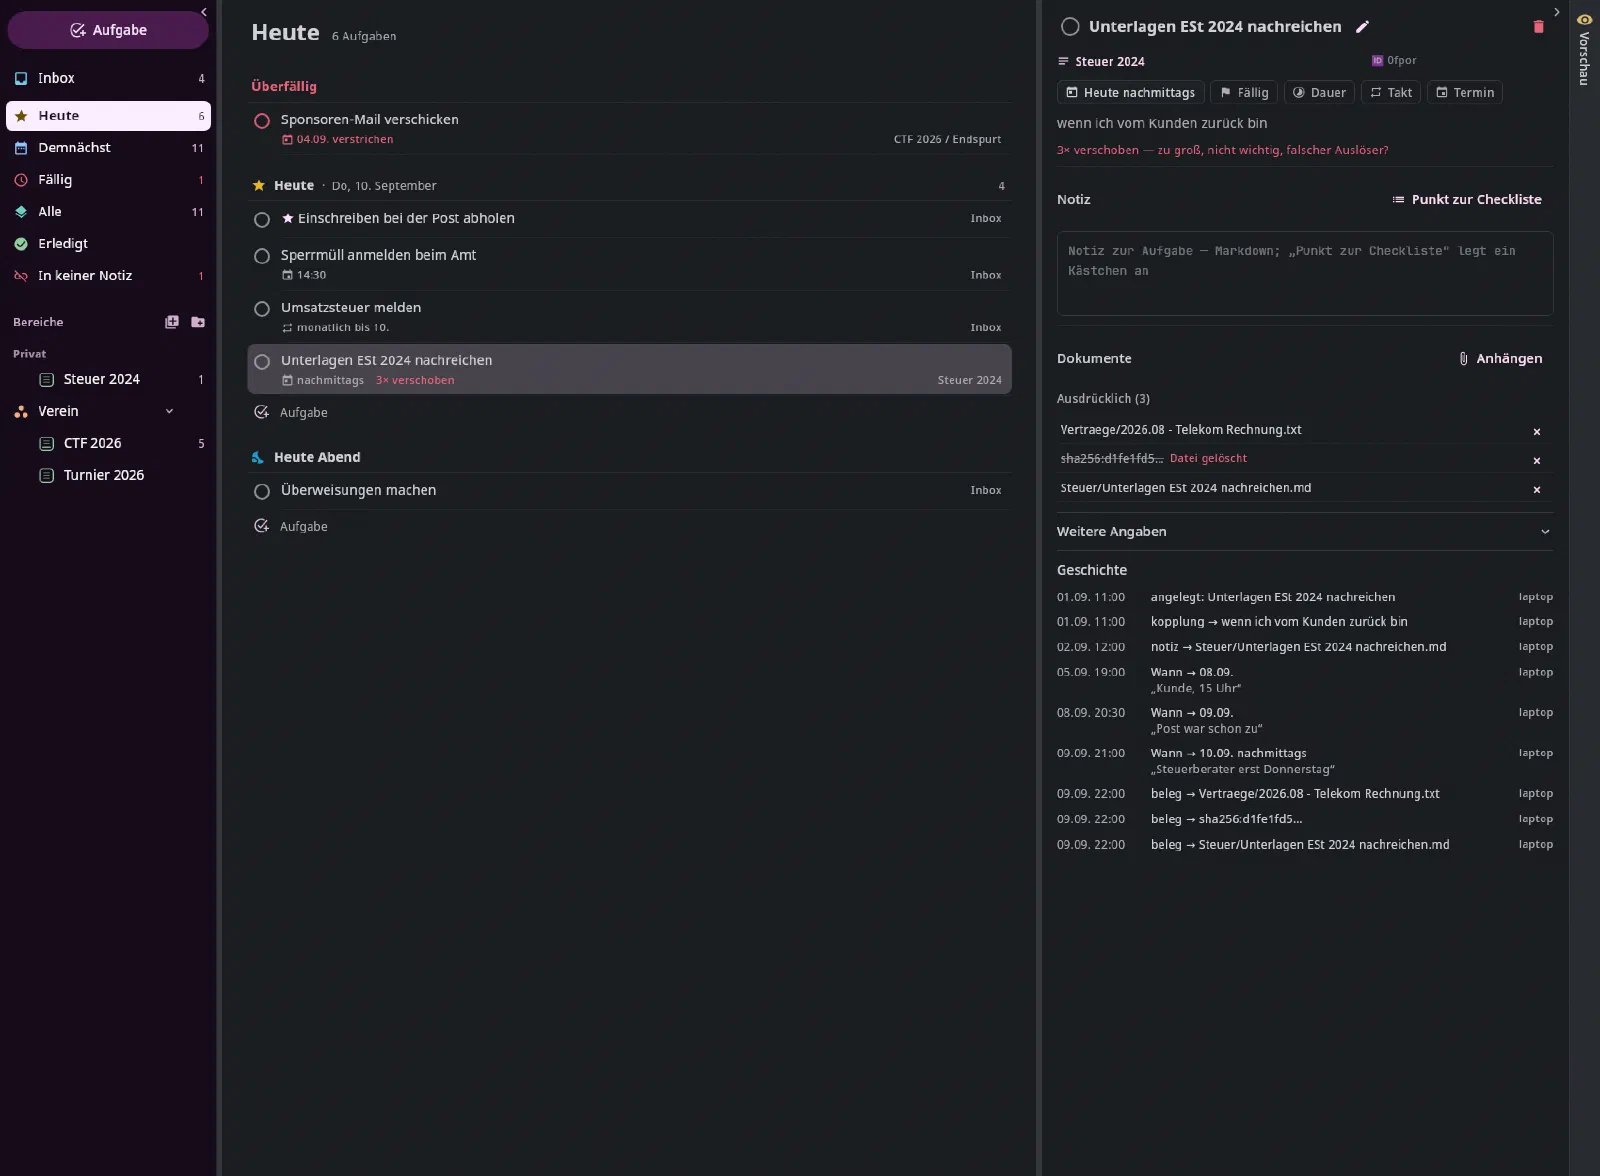Complete the task in the detail panel header
Screen dimensions: 1600x1176
click(1070, 27)
